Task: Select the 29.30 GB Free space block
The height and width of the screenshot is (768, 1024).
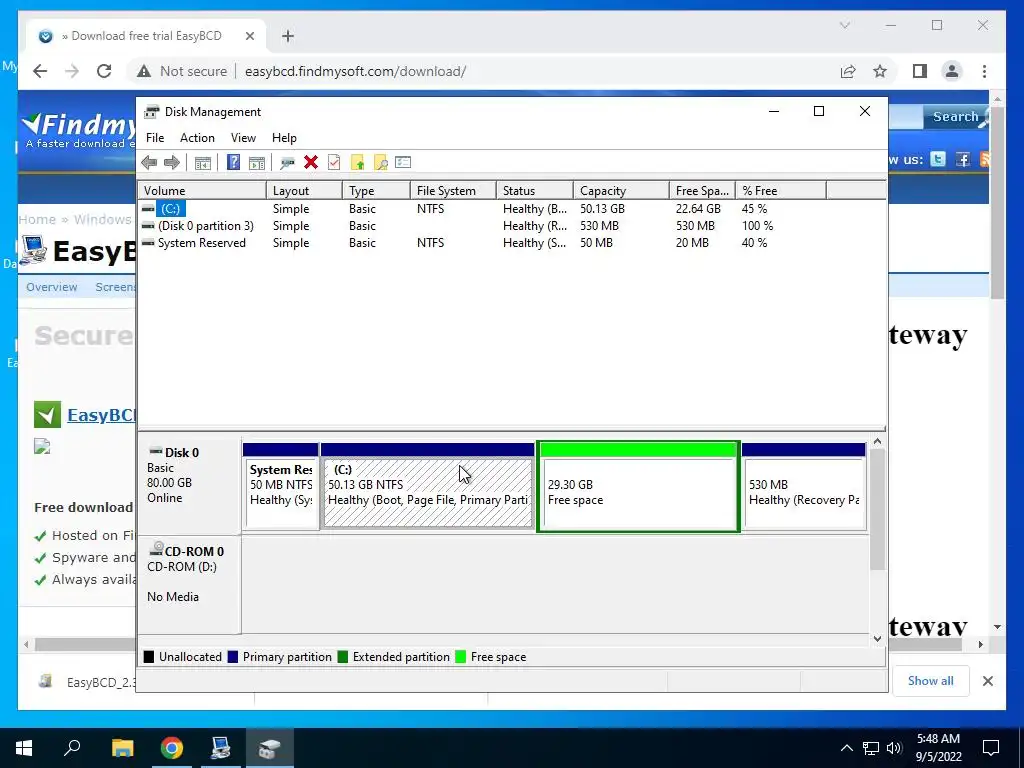Action: coord(638,486)
